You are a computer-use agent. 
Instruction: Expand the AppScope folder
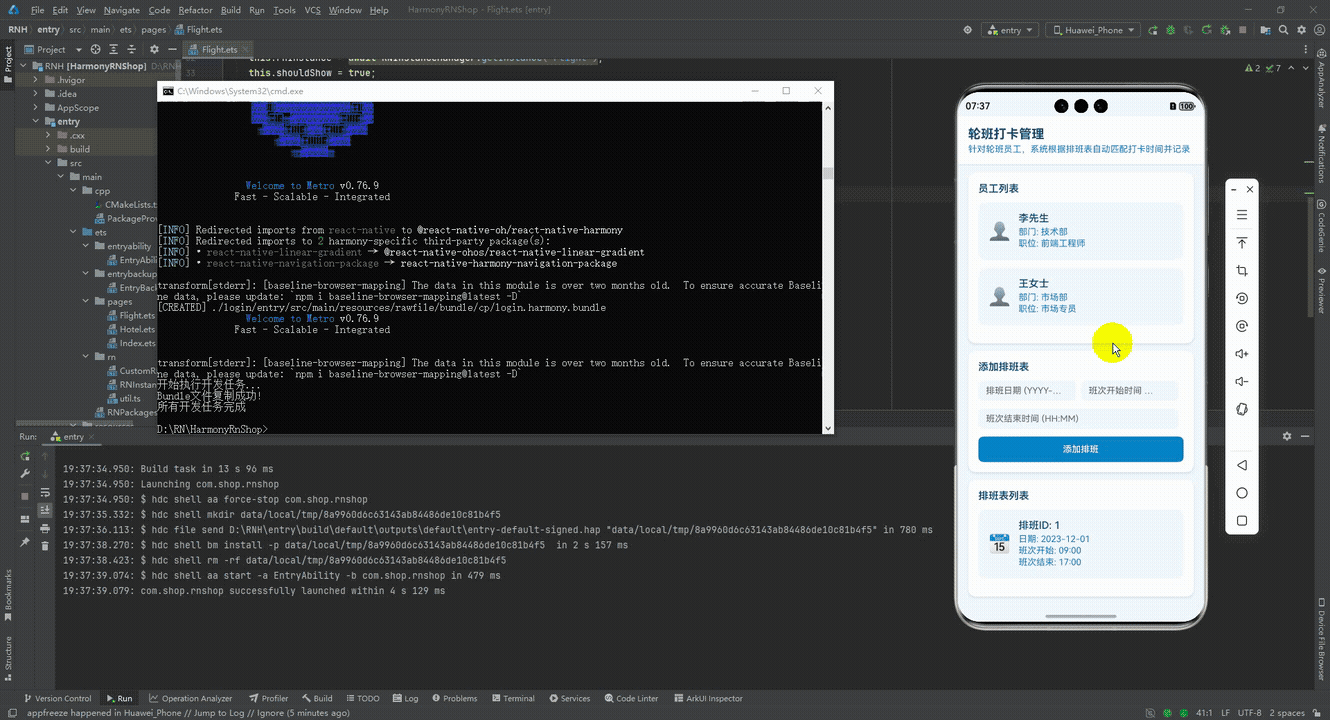click(x=36, y=108)
